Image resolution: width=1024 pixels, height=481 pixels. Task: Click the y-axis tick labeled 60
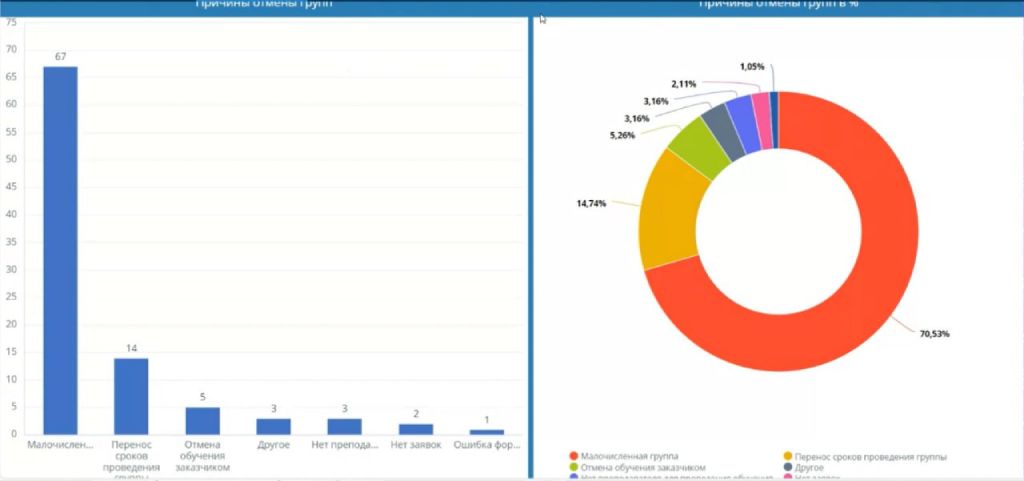[11, 104]
